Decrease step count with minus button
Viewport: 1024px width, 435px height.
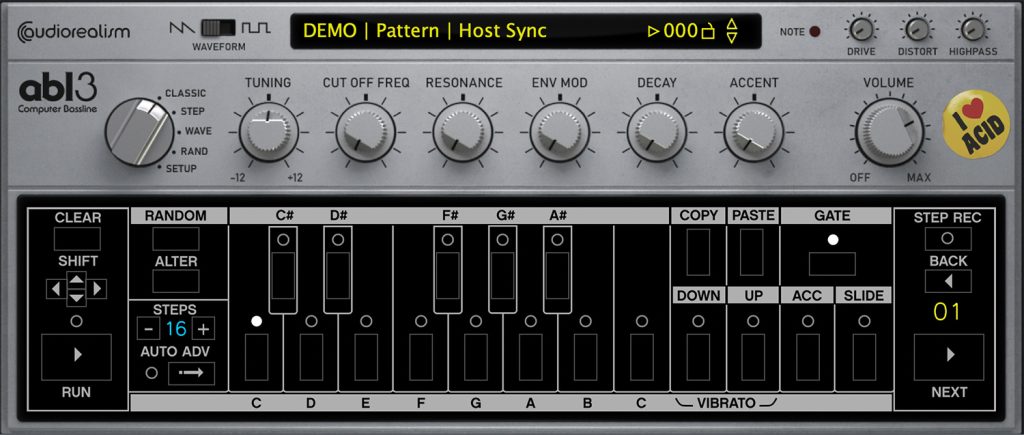[x=148, y=329]
